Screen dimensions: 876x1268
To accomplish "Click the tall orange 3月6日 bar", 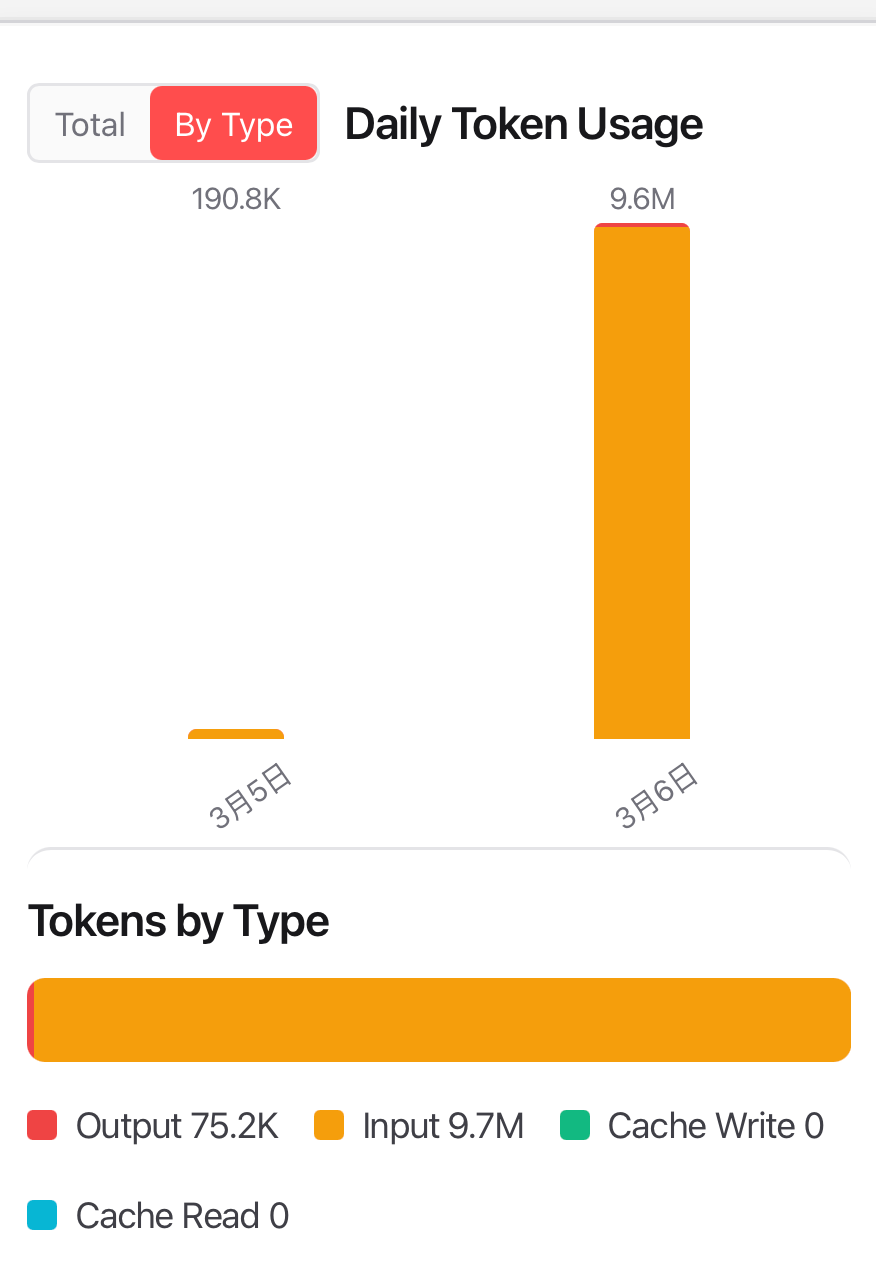I will point(642,482).
